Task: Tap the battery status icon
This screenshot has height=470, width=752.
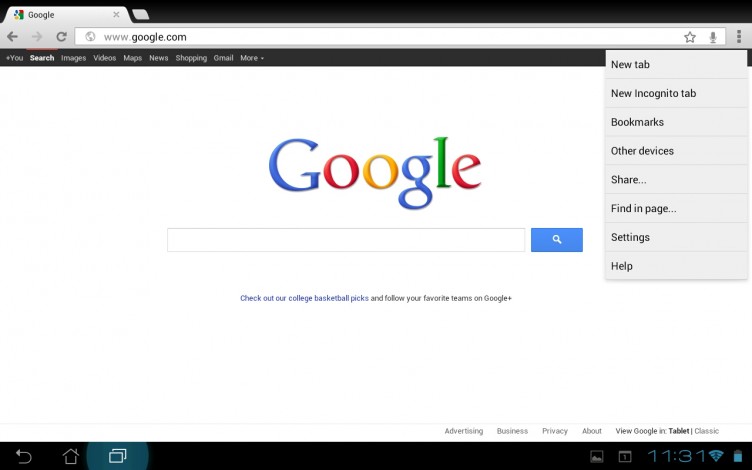Action: click(x=738, y=456)
